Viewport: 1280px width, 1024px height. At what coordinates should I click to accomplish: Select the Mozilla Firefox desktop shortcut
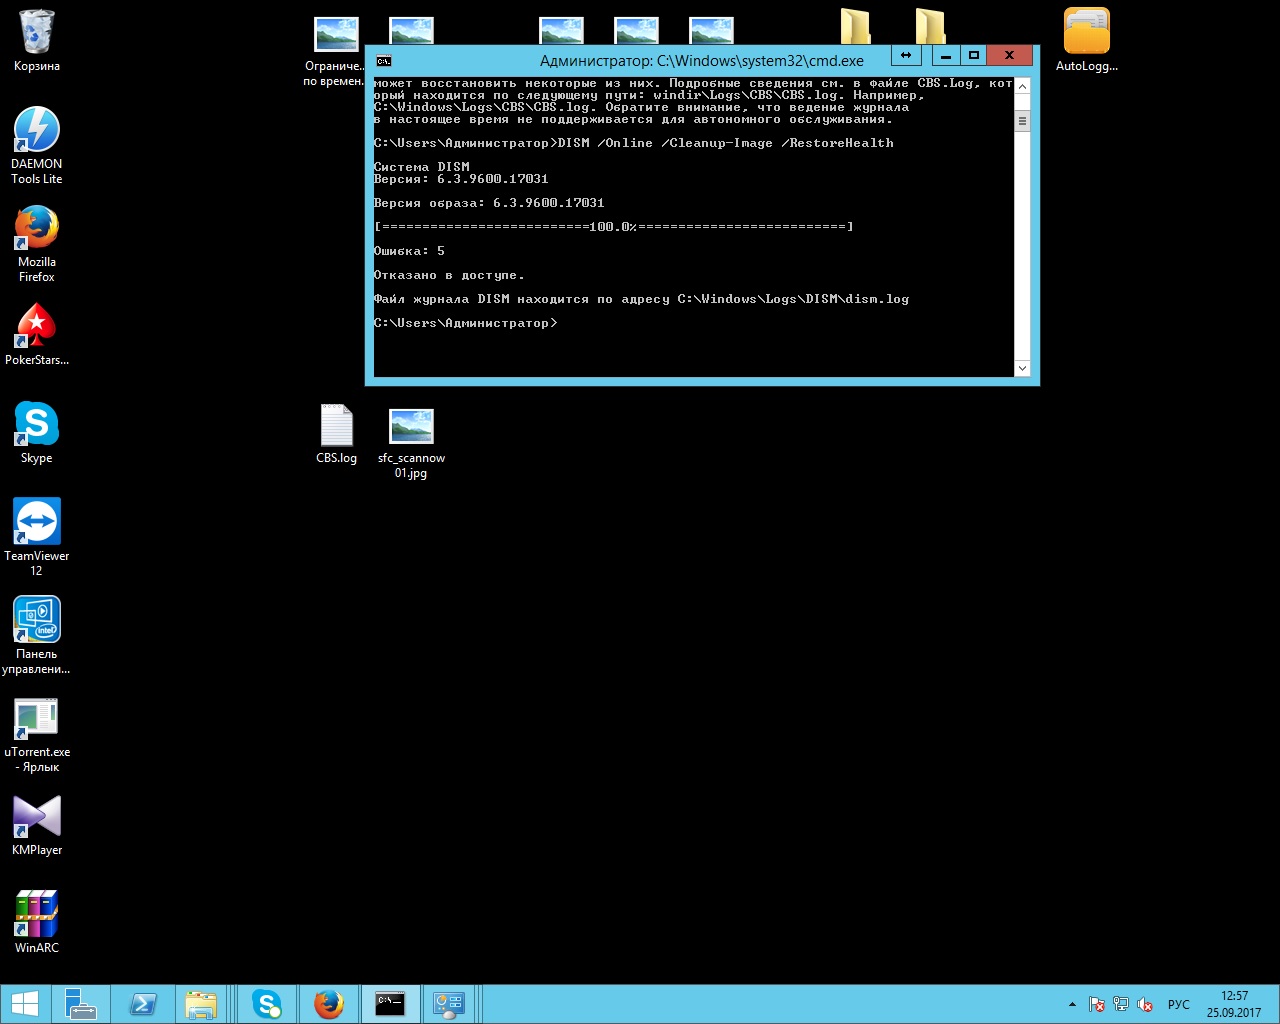(37, 228)
